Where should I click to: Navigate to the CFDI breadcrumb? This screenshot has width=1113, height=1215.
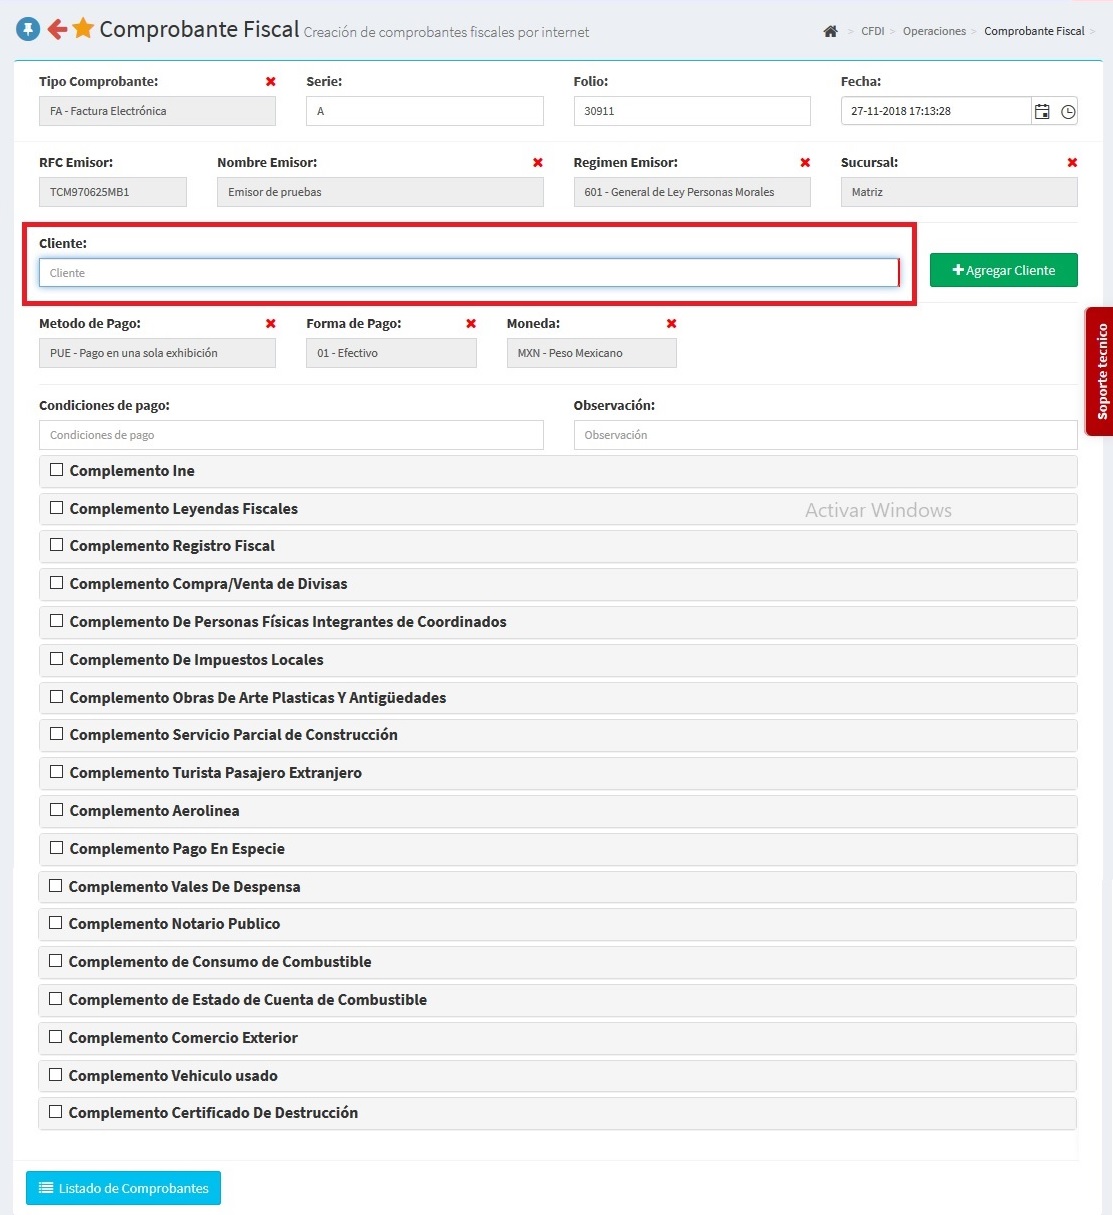coord(872,31)
